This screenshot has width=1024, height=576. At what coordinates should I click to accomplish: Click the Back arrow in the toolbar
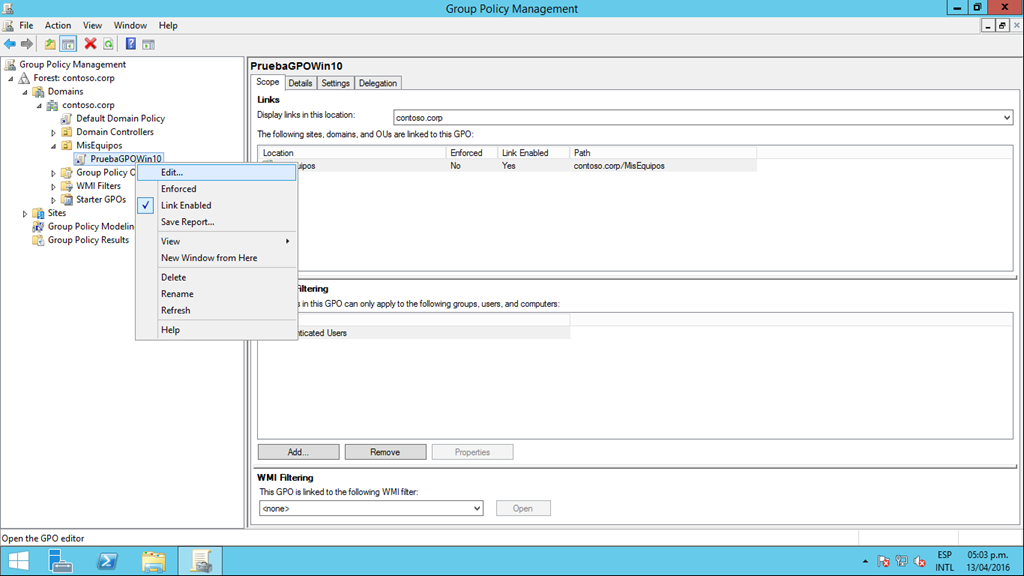coord(10,44)
